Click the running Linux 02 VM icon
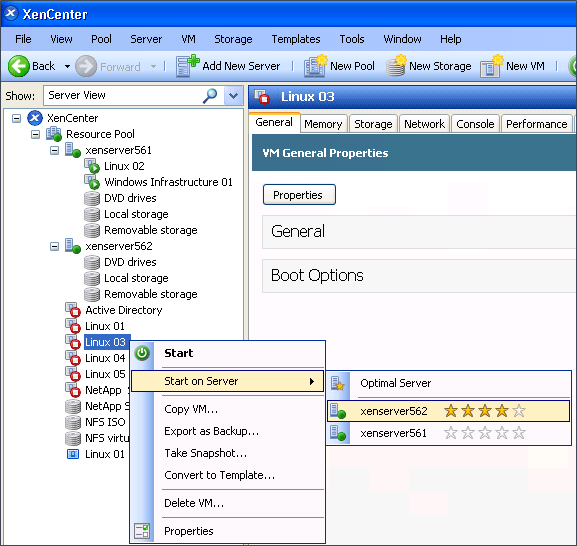 pyautogui.click(x=92, y=166)
